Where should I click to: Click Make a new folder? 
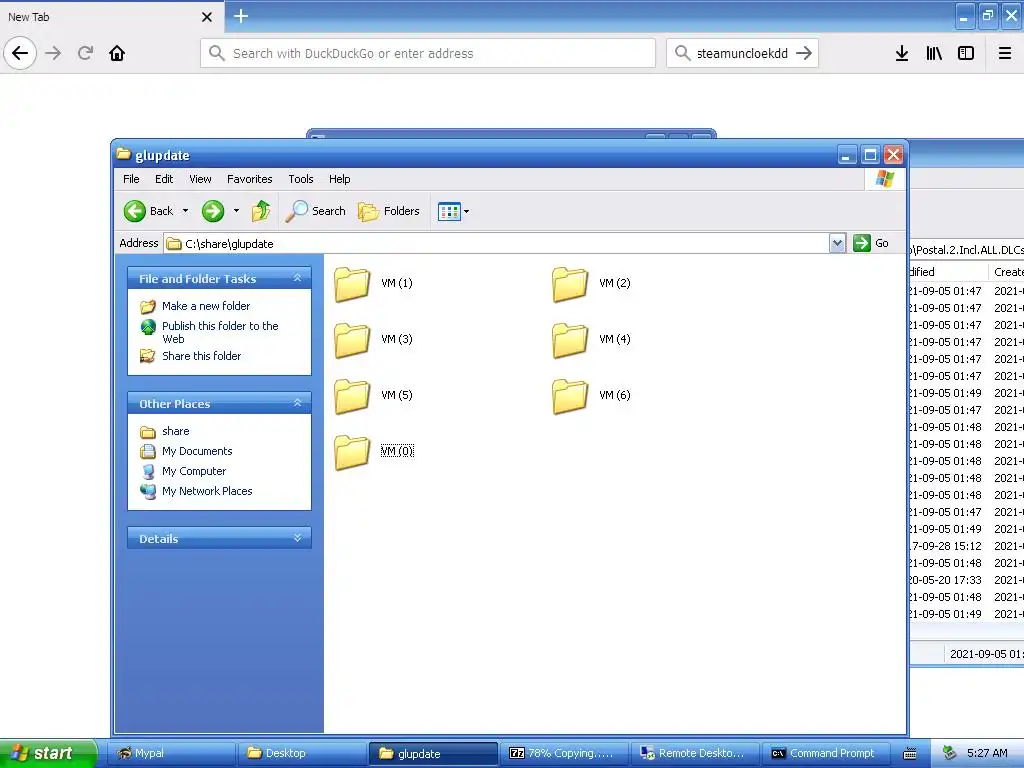[206, 306]
